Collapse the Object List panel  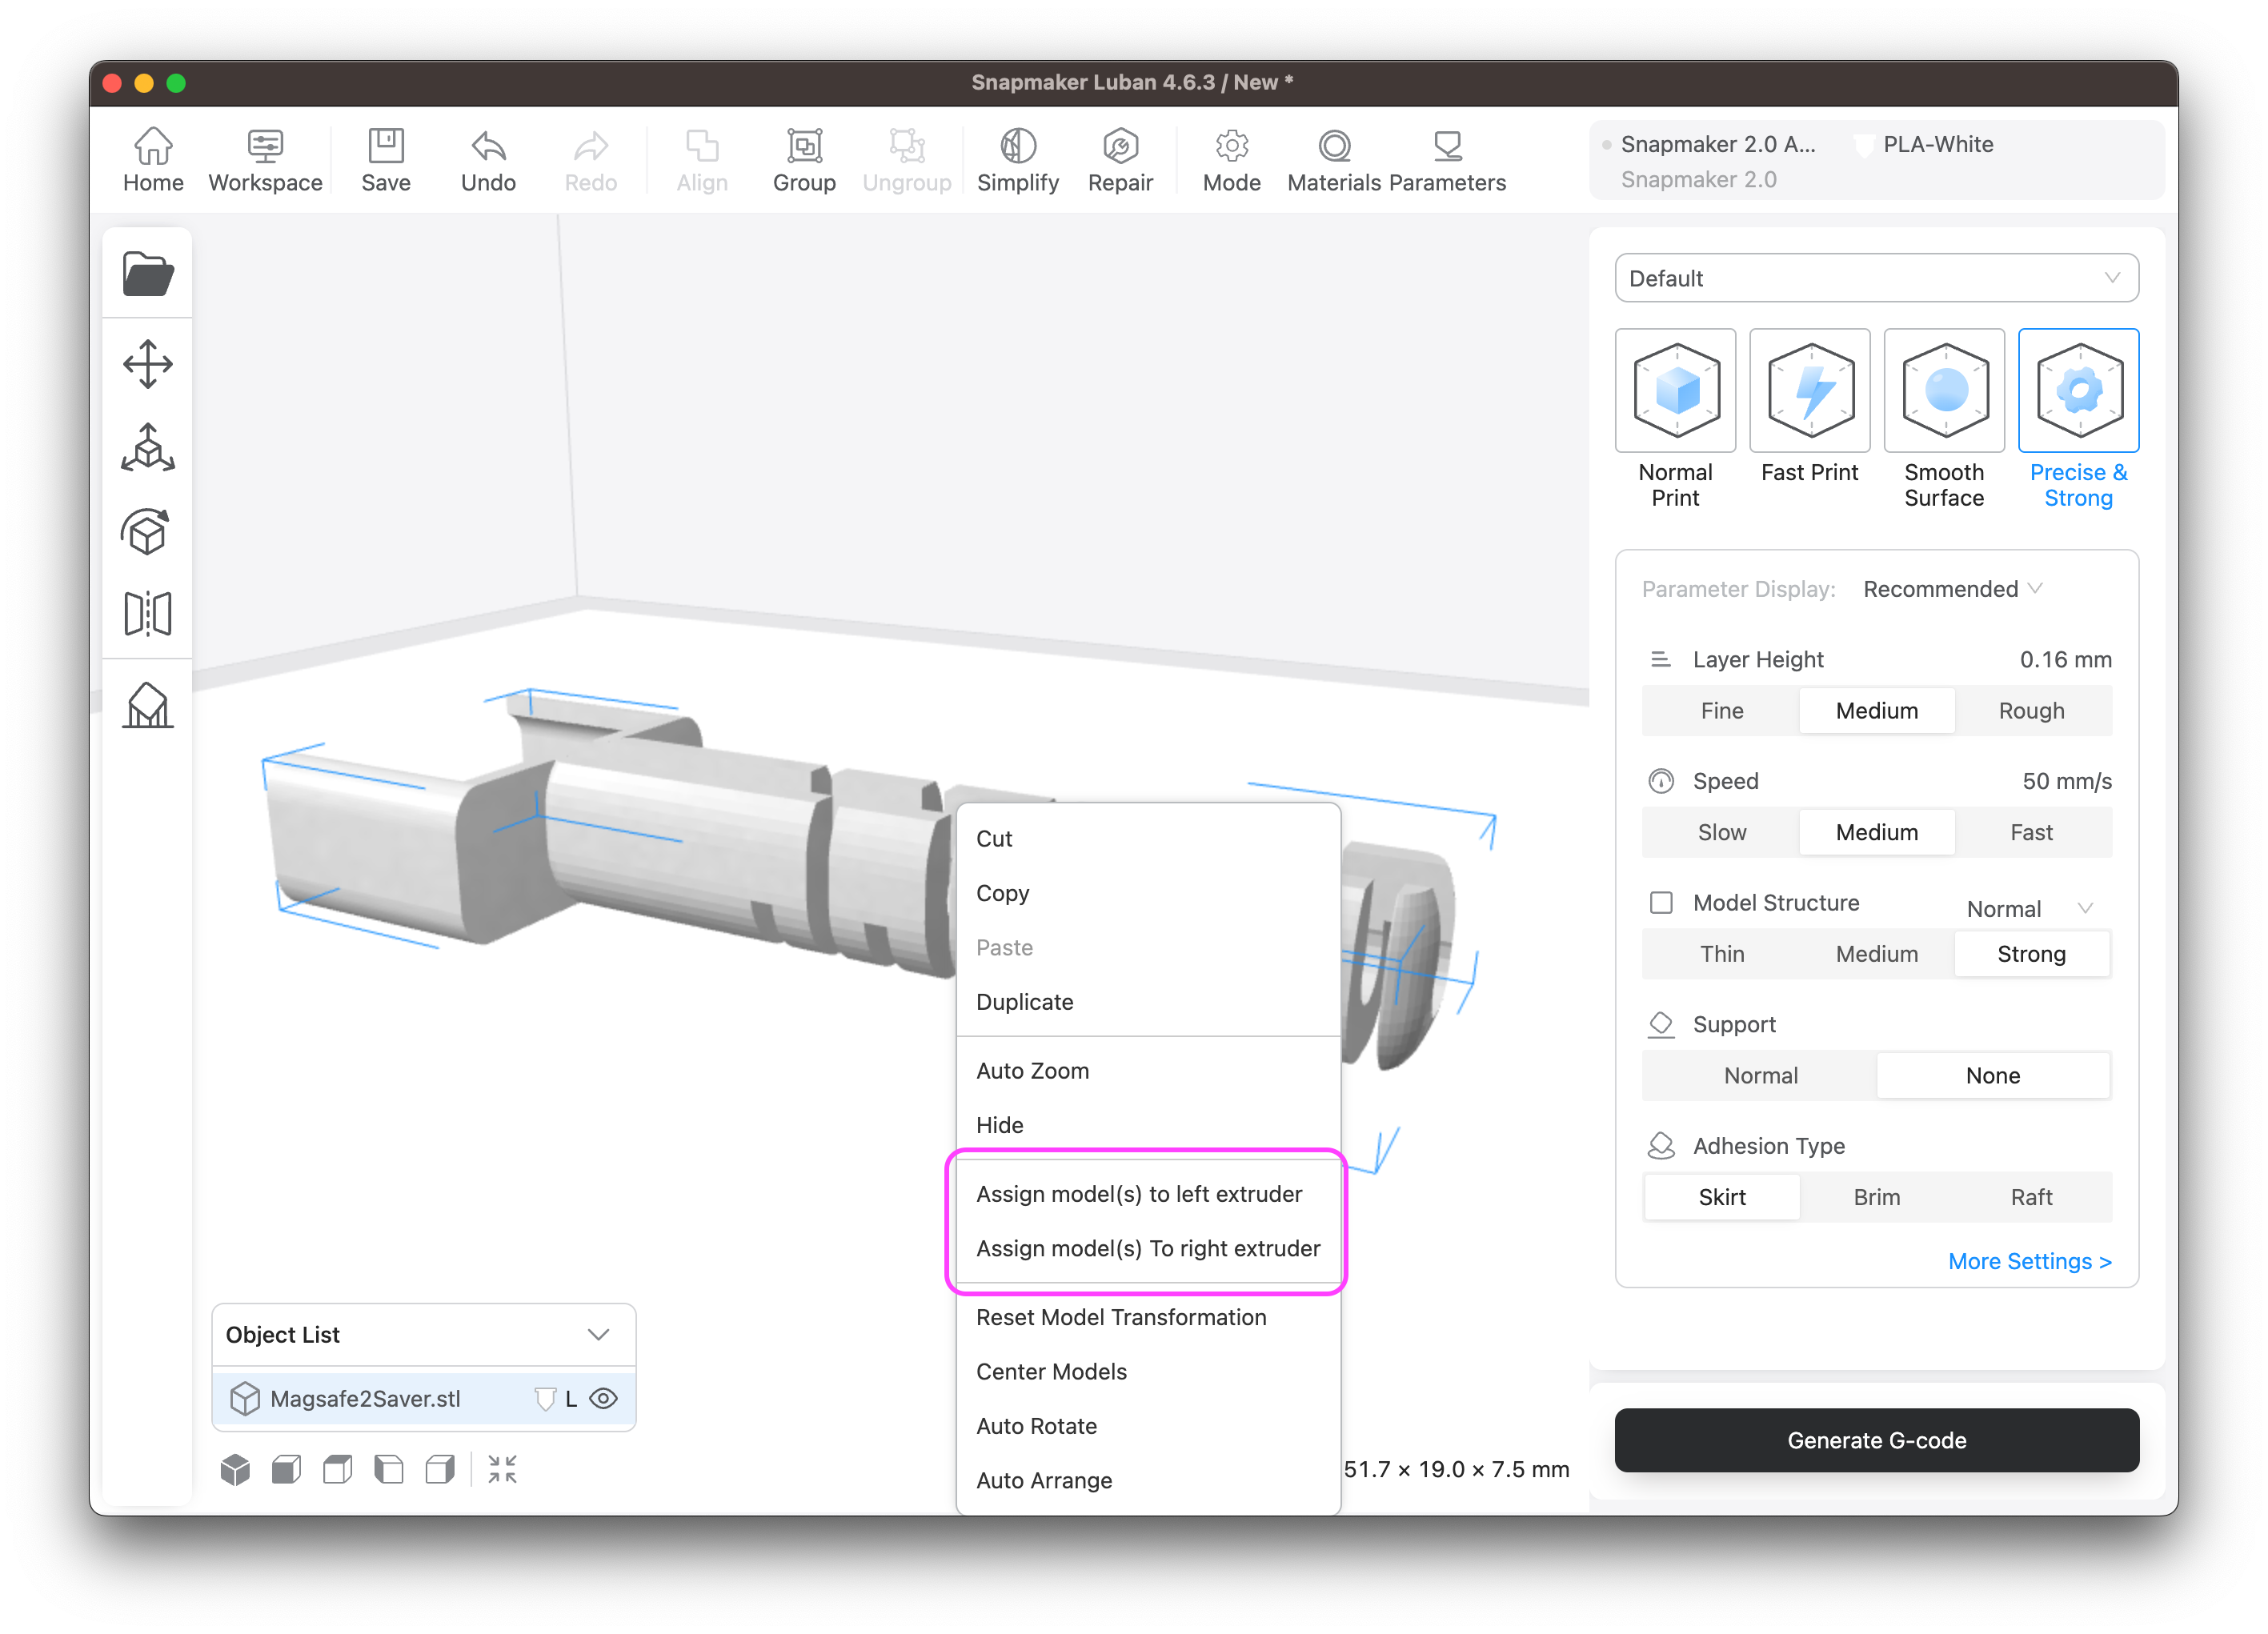click(x=599, y=1334)
